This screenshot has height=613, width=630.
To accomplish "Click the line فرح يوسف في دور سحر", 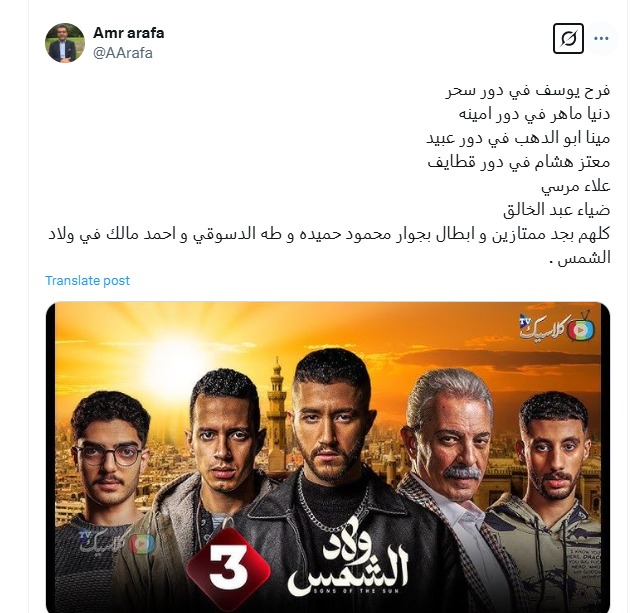I will [x=528, y=90].
